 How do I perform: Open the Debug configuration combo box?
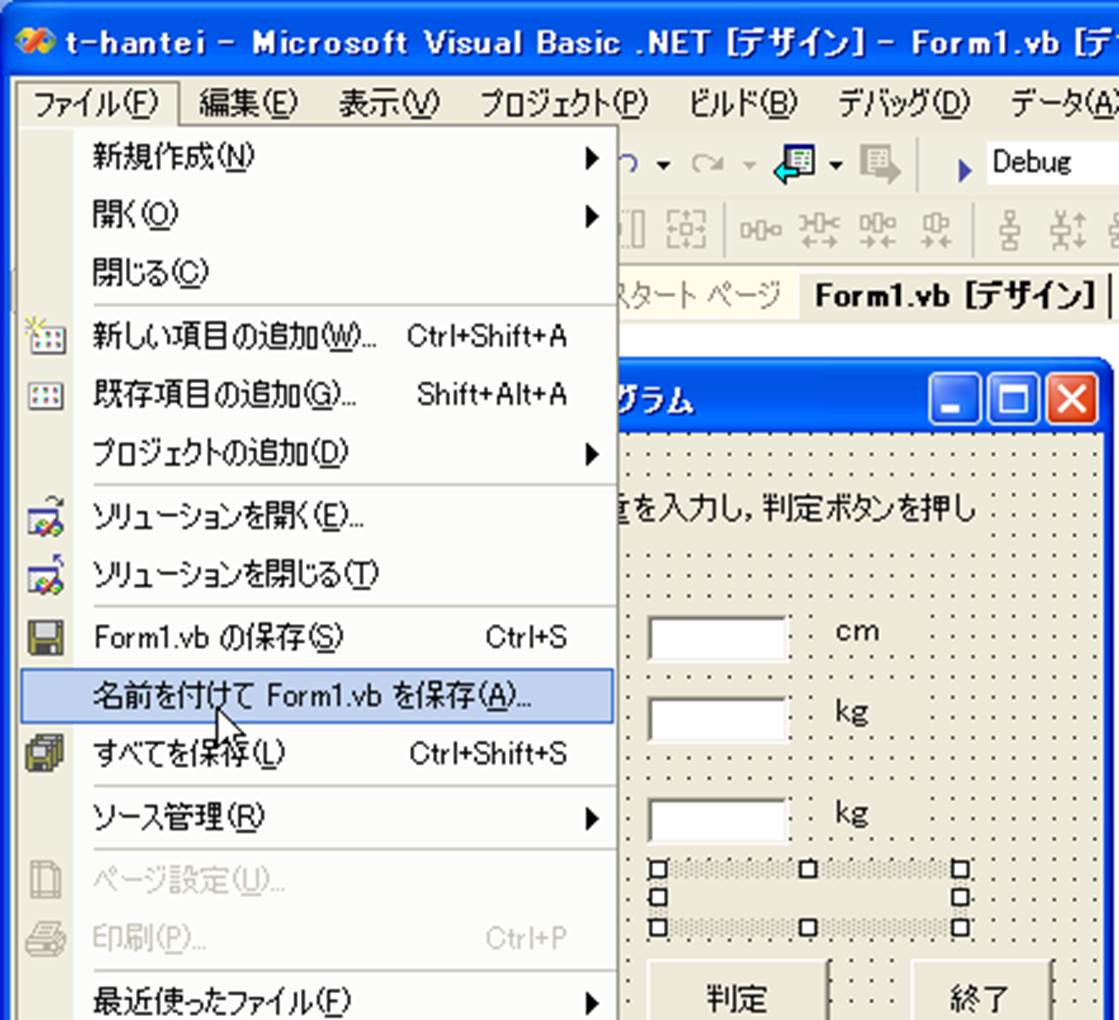tap(1050, 163)
